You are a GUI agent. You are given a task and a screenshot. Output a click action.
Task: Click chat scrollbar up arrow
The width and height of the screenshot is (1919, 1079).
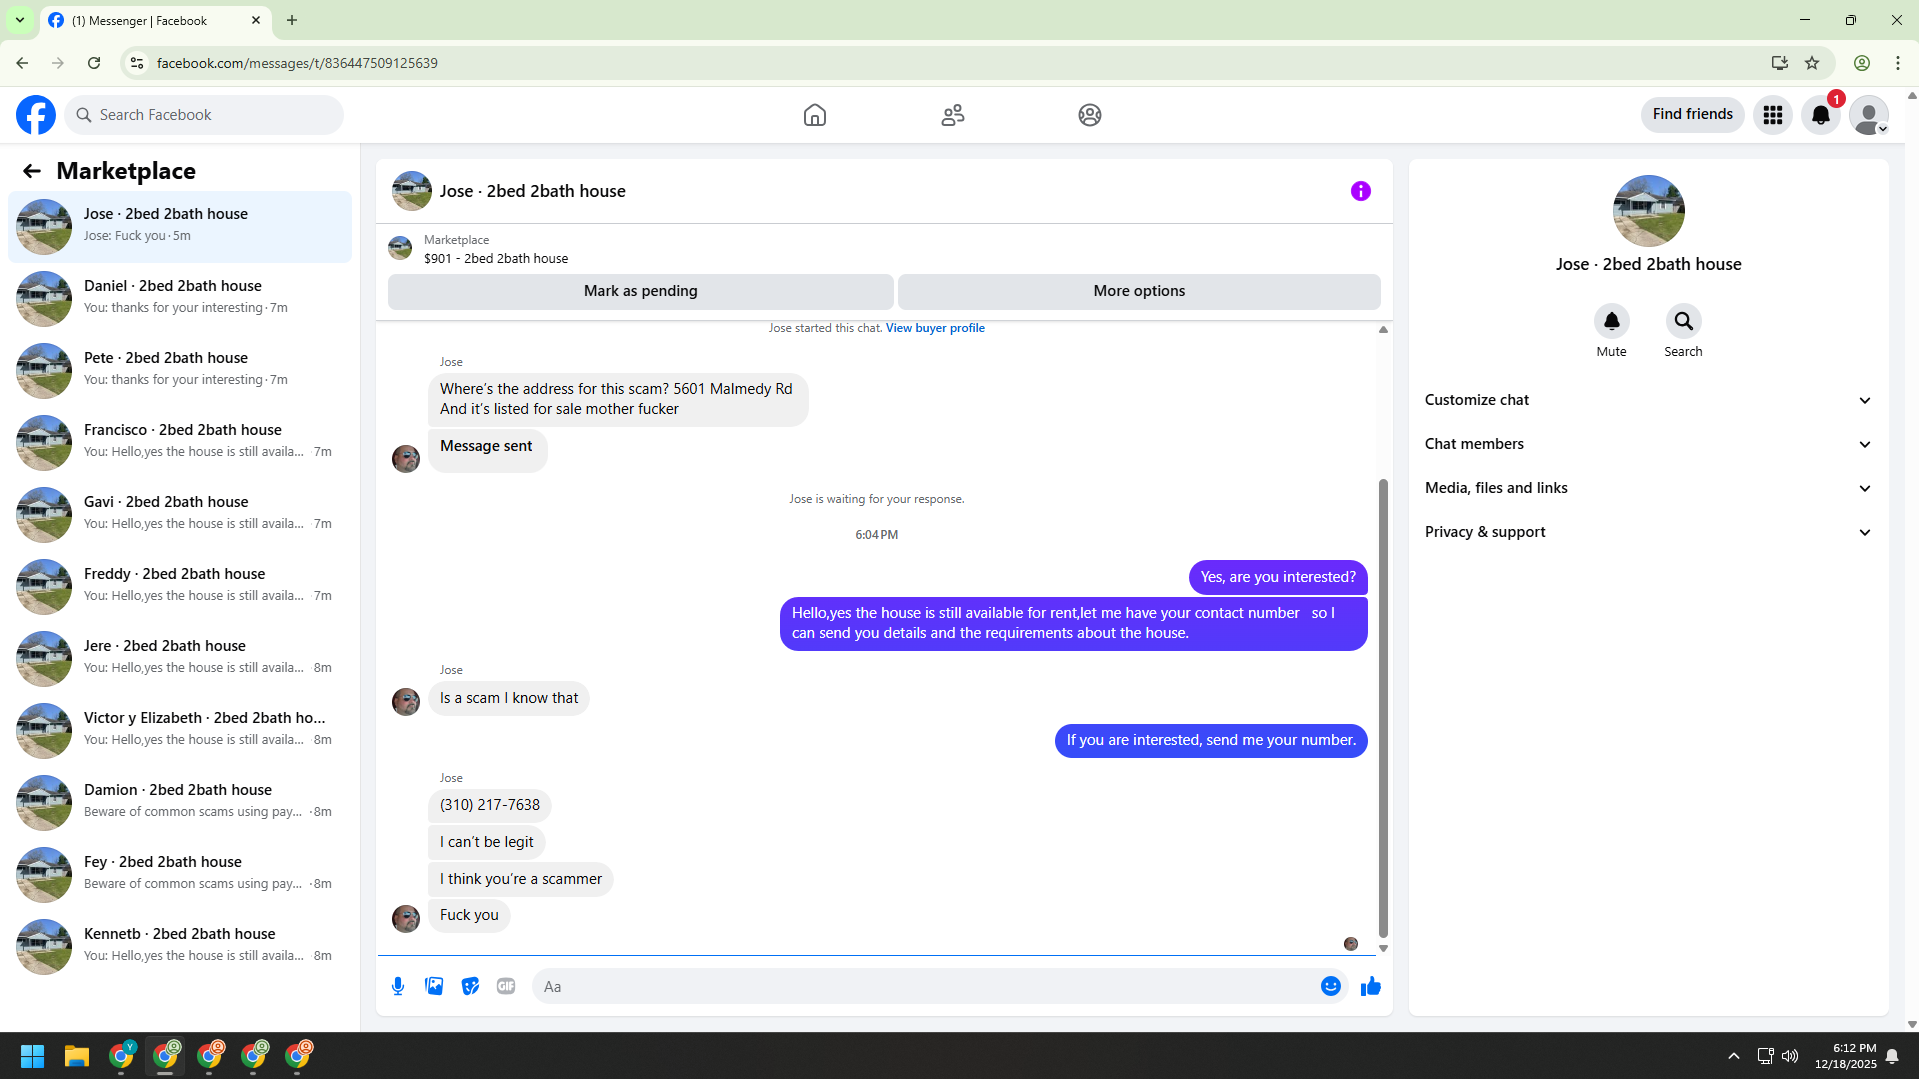1383,329
